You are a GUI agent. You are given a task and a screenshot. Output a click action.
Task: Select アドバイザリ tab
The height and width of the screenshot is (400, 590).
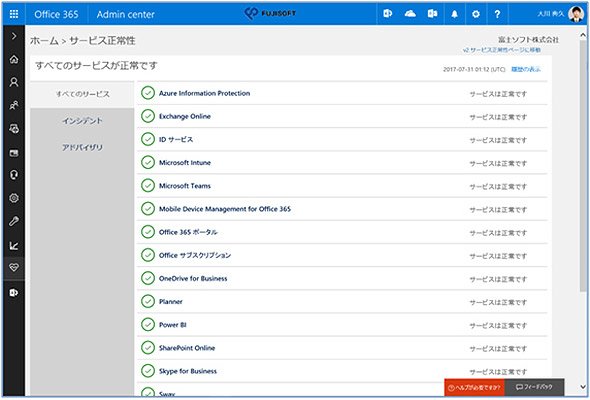[x=82, y=148]
